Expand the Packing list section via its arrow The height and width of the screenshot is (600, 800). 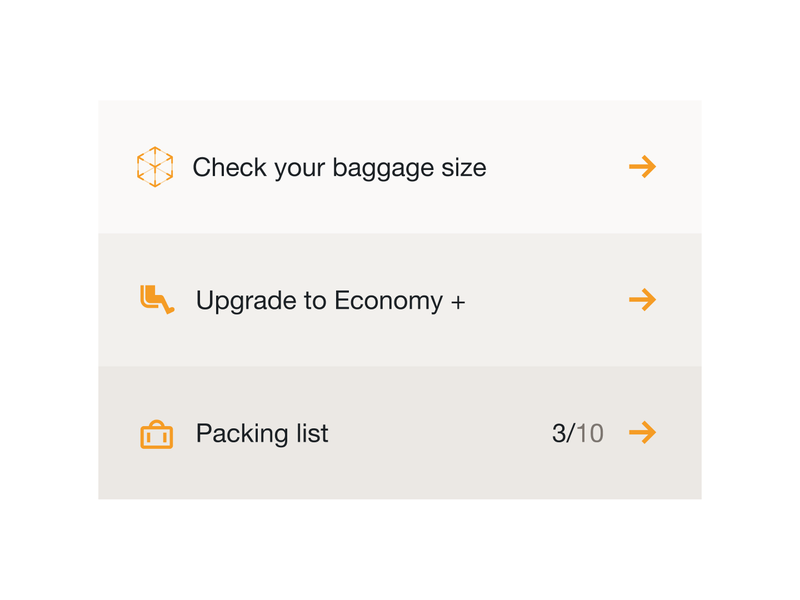[x=644, y=433]
